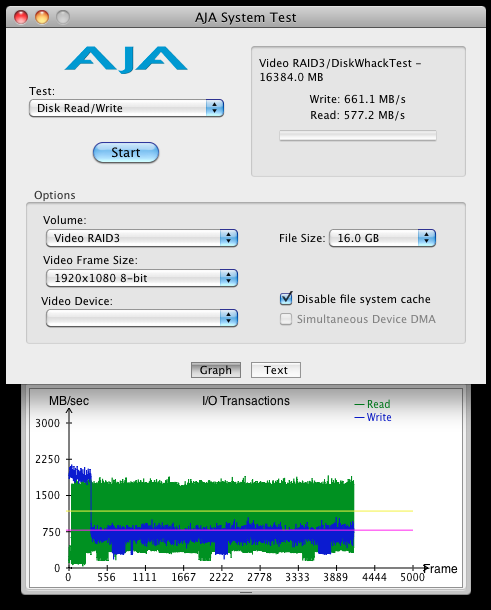This screenshot has height=610, width=491.
Task: Minimize the AJA System Test window
Action: tap(42, 17)
